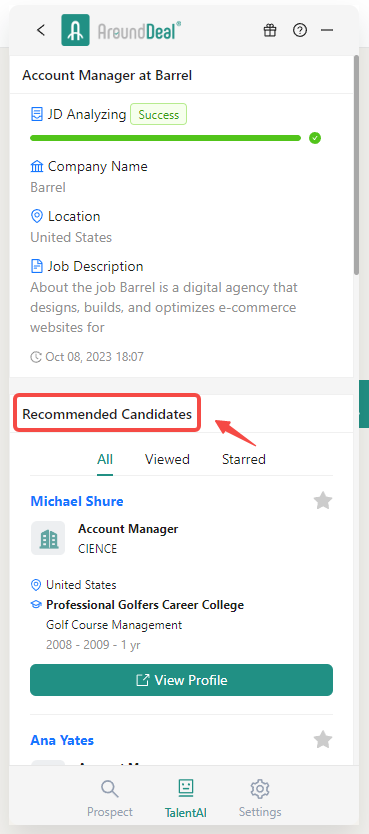Minimize the panel with the dash icon
369x834 pixels.
[x=326, y=31]
